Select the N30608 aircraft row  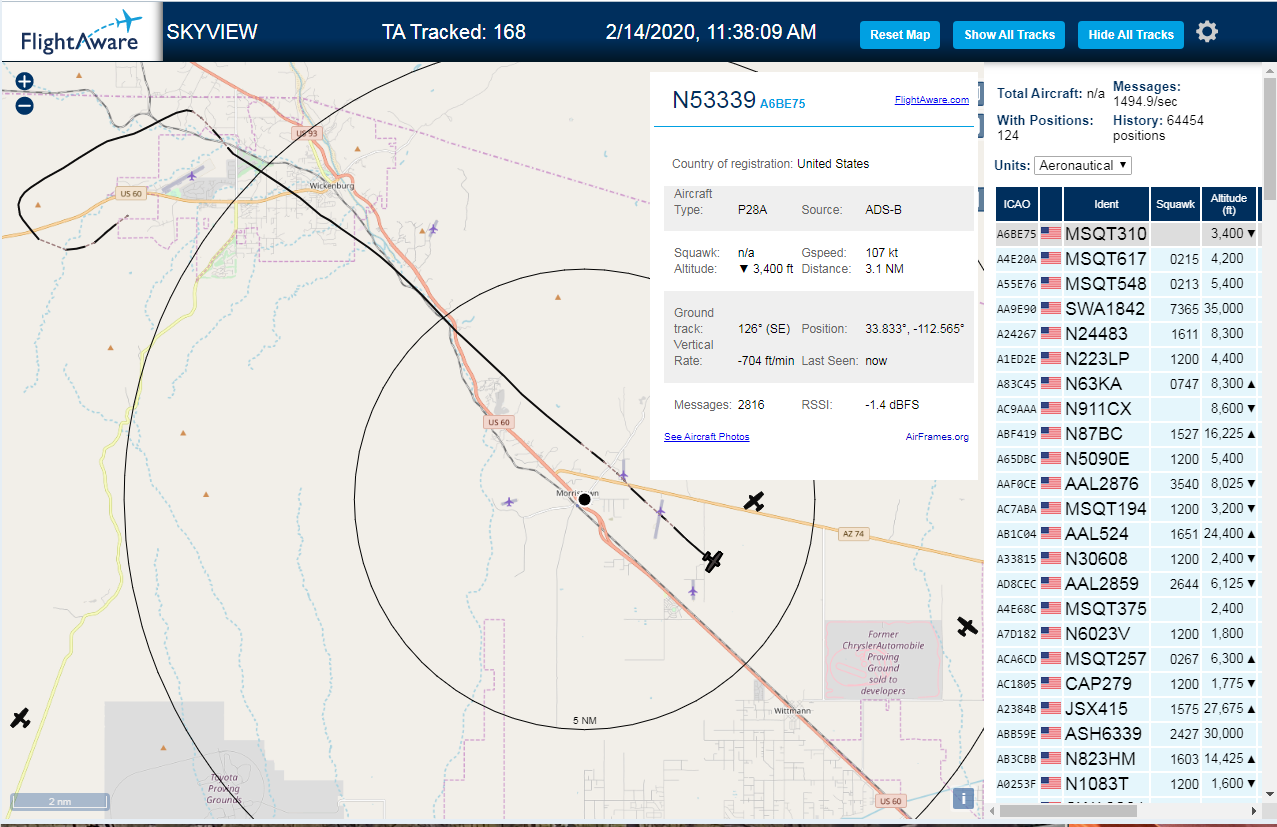1127,559
